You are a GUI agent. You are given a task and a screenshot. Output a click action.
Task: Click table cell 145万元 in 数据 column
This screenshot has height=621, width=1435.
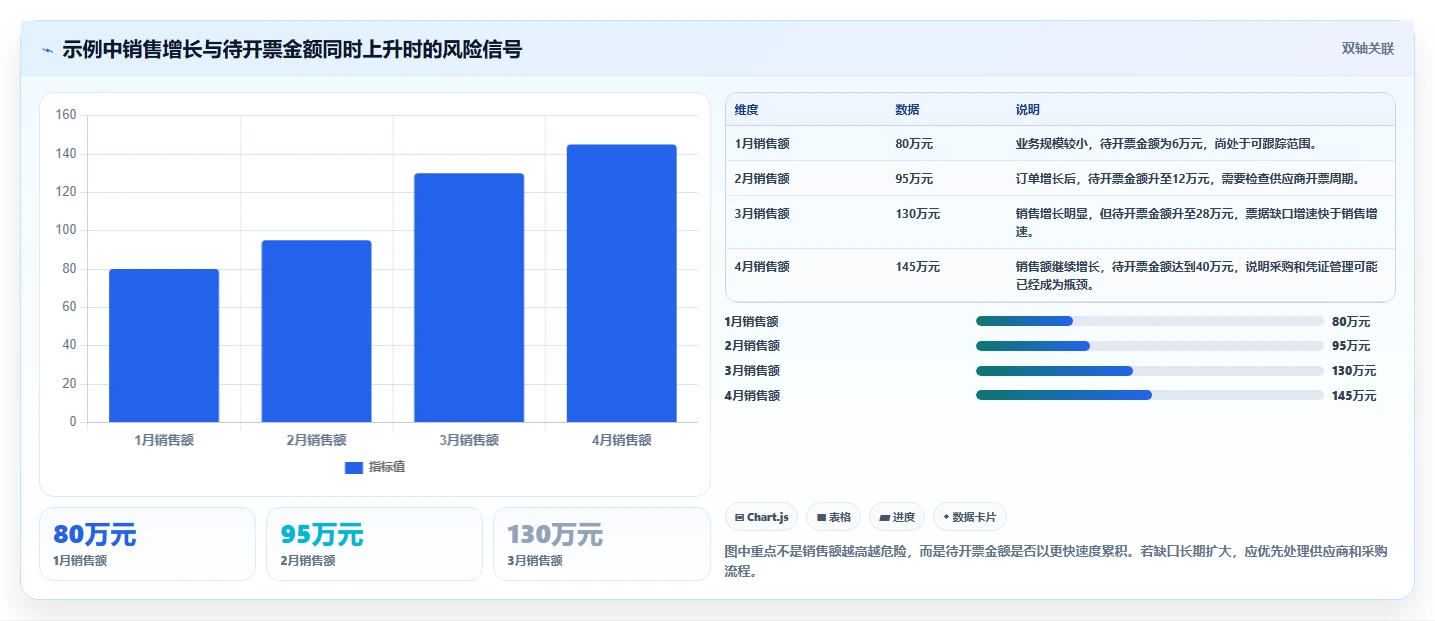[918, 267]
